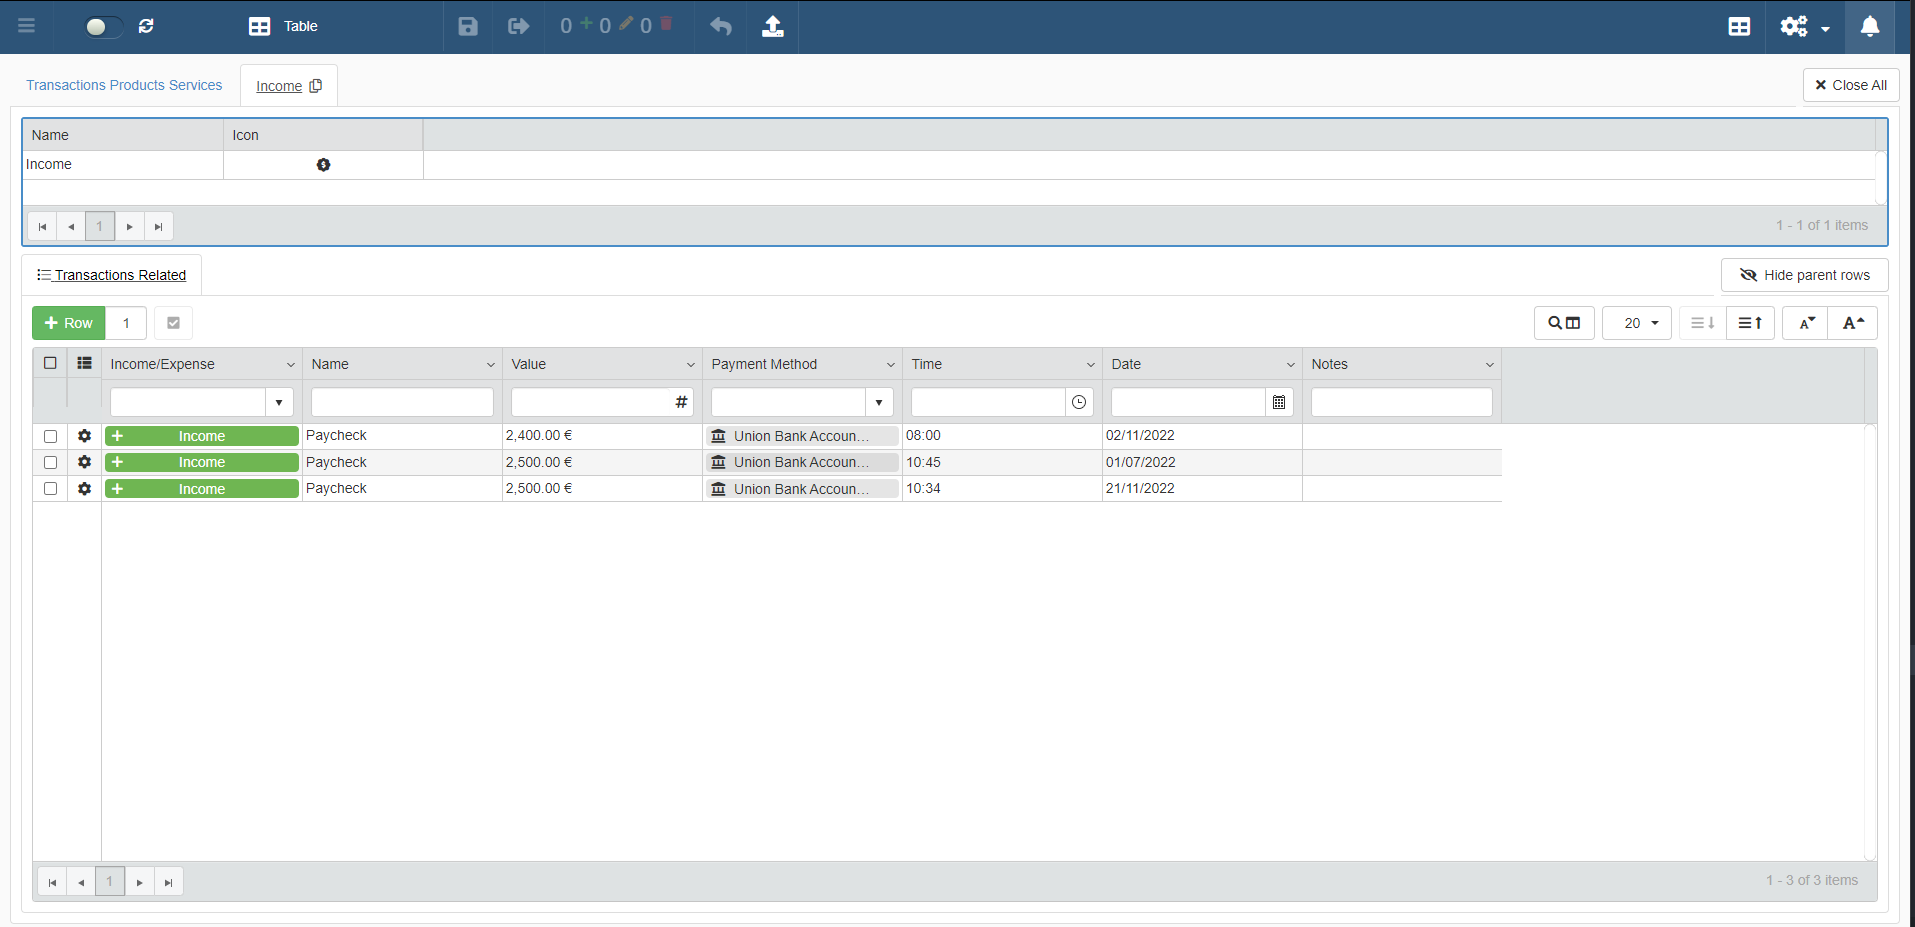Image resolution: width=1915 pixels, height=927 pixels.
Task: Open the page size 20 dropdown
Action: tap(1637, 323)
